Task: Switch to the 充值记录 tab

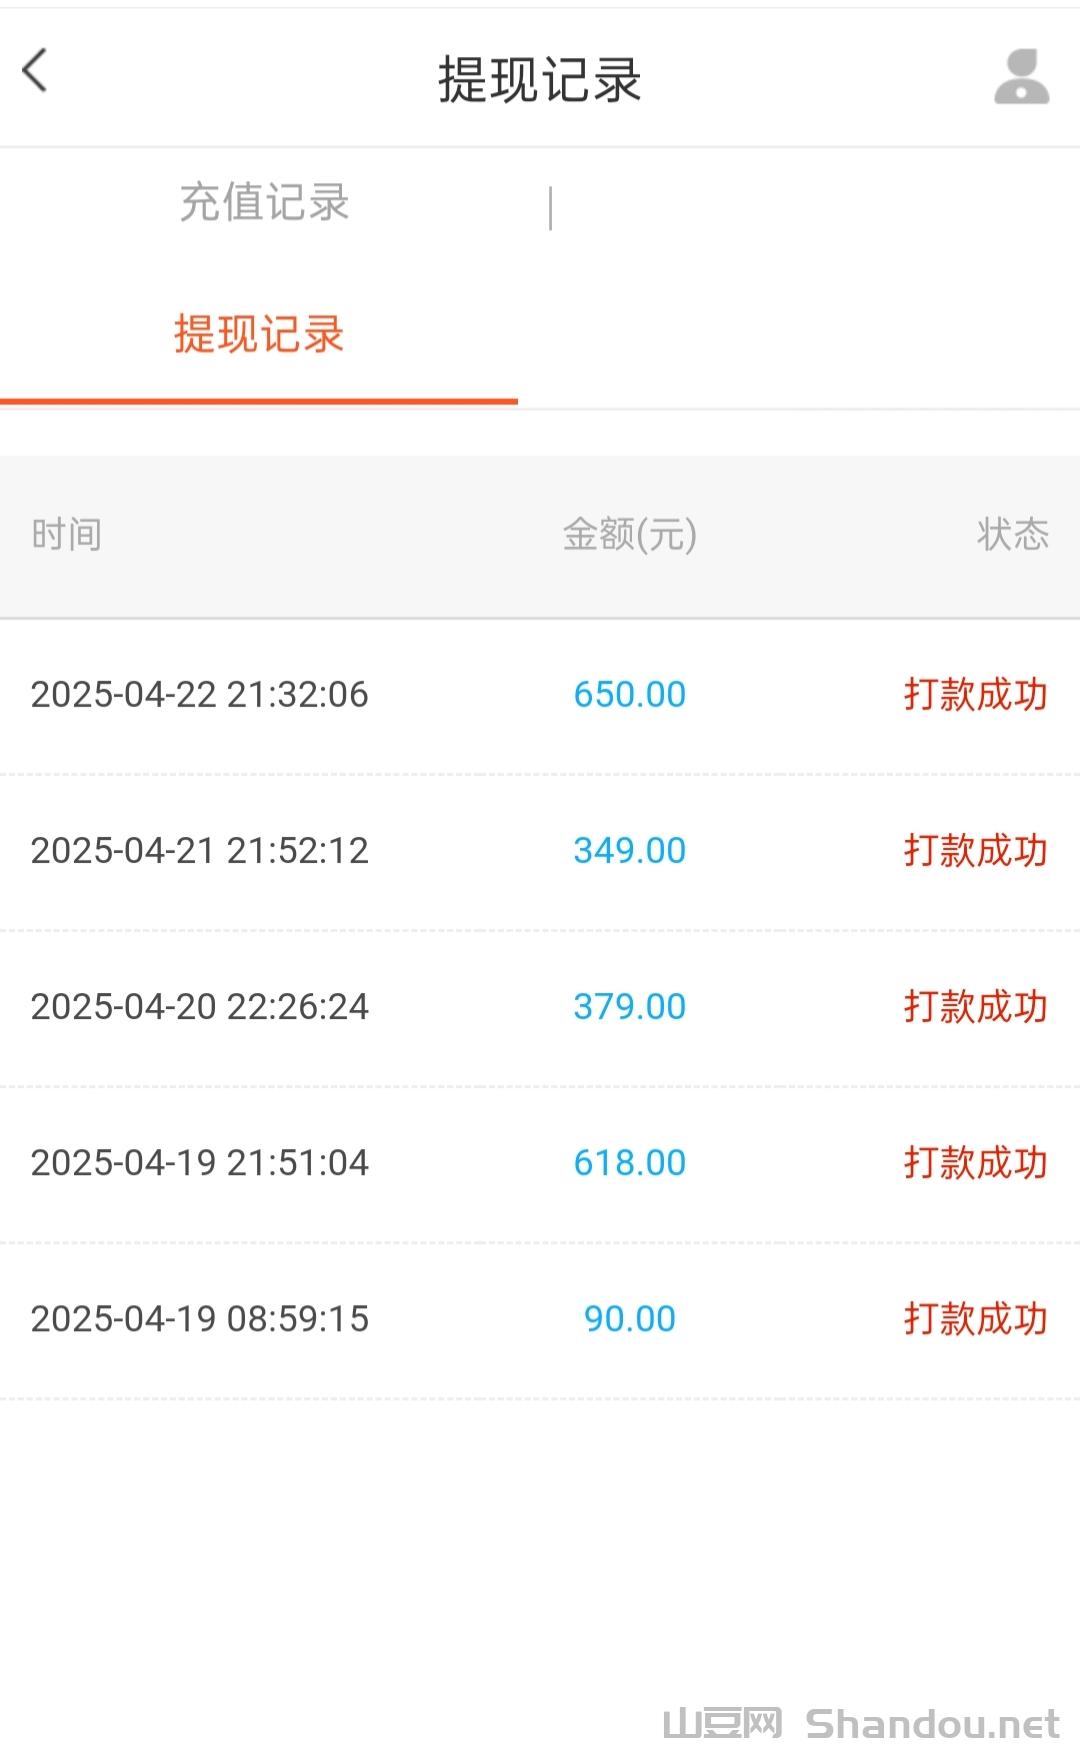Action: (264, 203)
